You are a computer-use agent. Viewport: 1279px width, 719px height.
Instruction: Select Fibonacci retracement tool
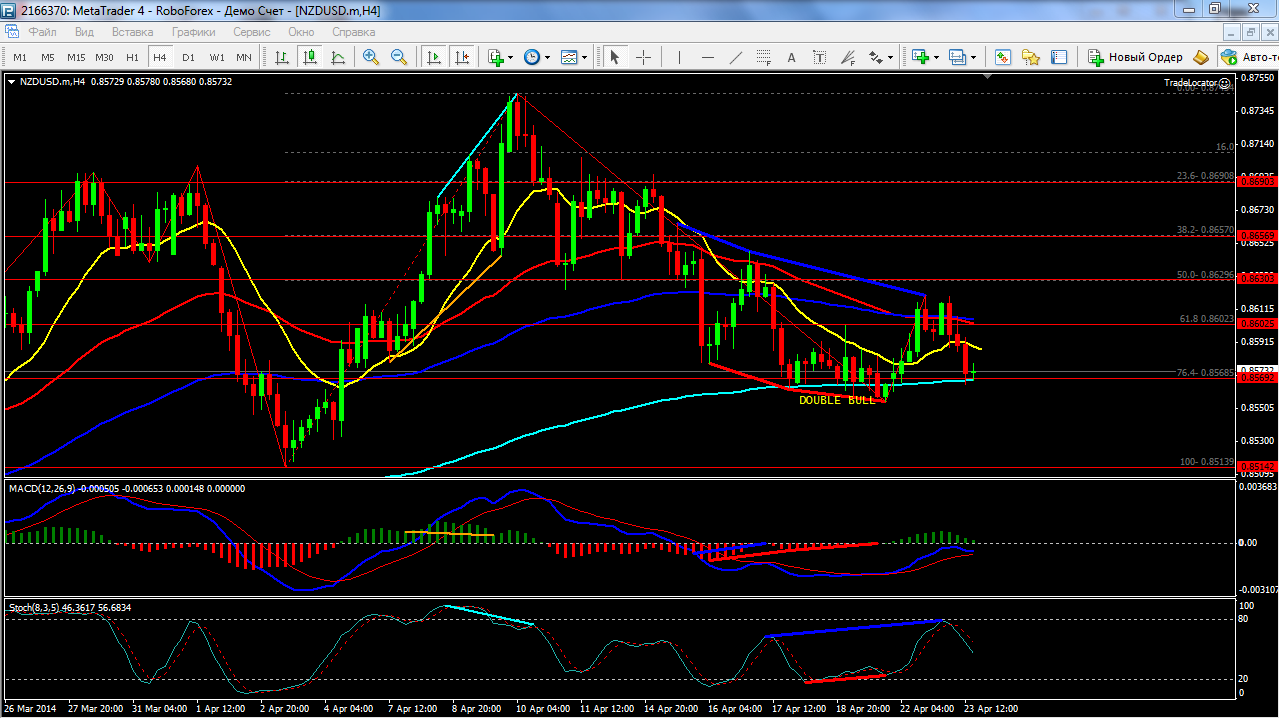tap(764, 57)
